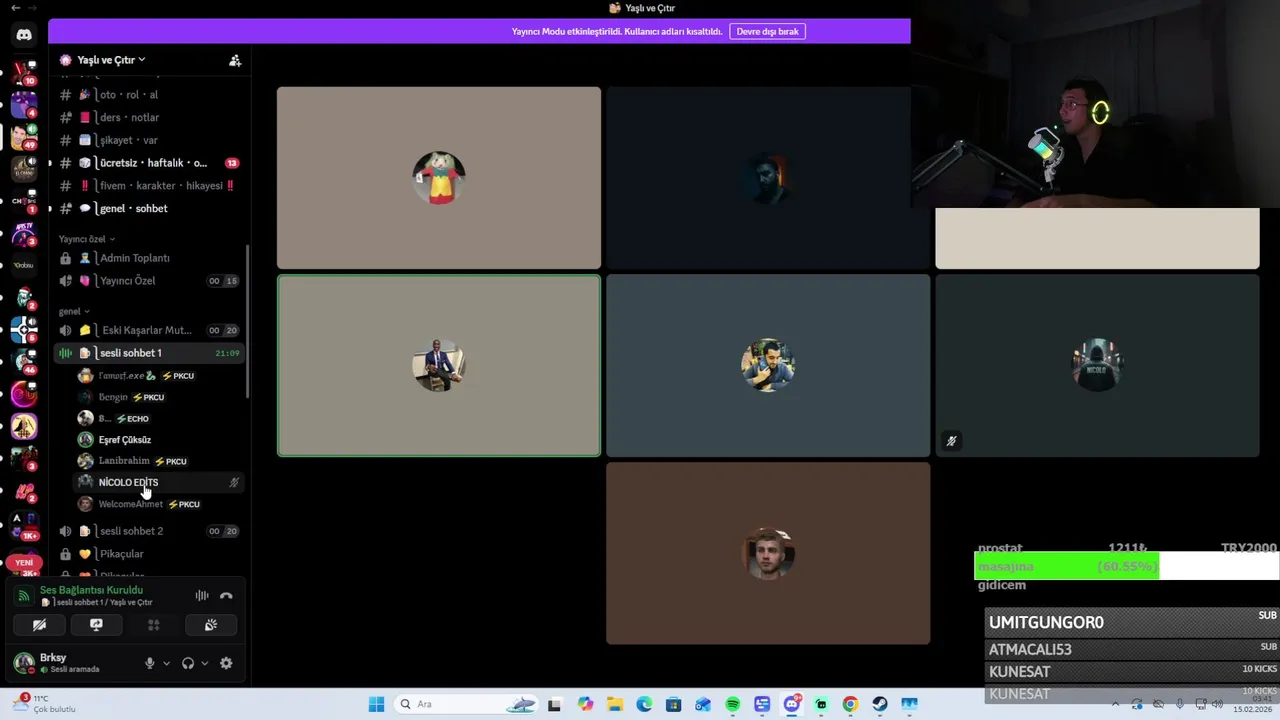
Task: Open Microsoft Edge from the taskbar
Action: click(x=644, y=704)
